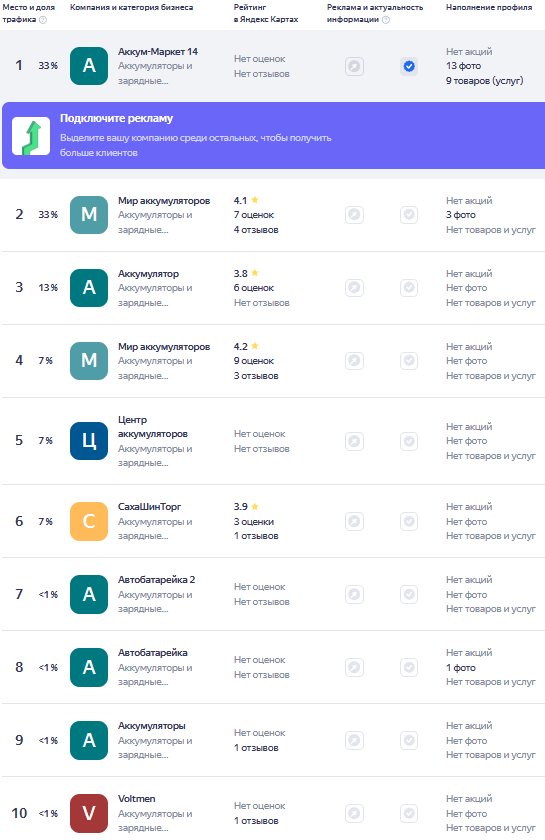Click advertising status icon for Voltmen

pyautogui.click(x=354, y=813)
